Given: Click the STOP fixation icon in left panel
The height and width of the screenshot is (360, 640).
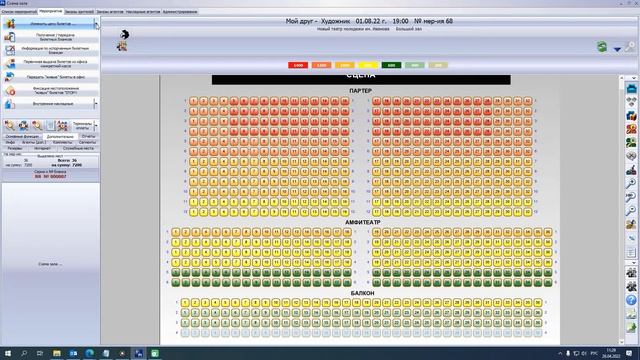Looking at the screenshot, I should pyautogui.click(x=10, y=90).
